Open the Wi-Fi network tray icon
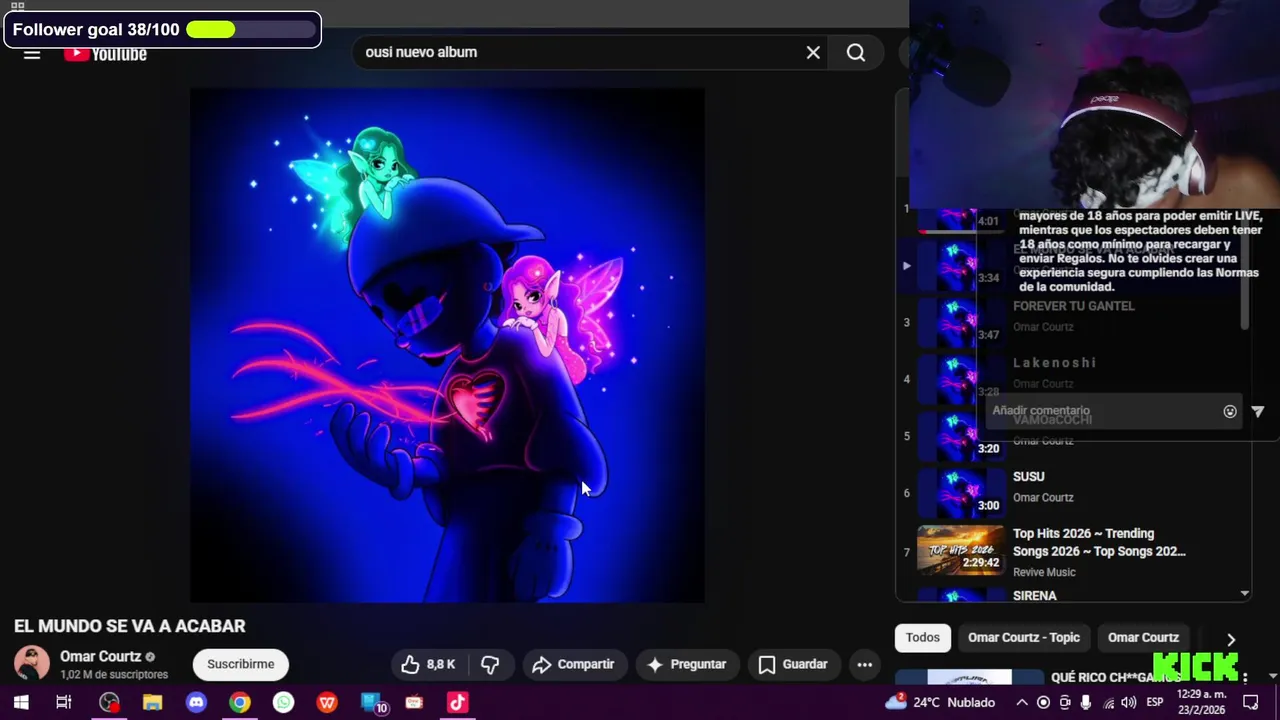Viewport: 1280px width, 720px height. click(x=1108, y=702)
